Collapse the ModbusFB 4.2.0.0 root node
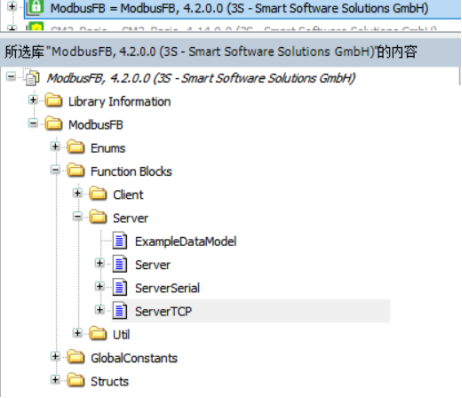Image resolution: width=462 pixels, height=398 pixels. (x=11, y=77)
